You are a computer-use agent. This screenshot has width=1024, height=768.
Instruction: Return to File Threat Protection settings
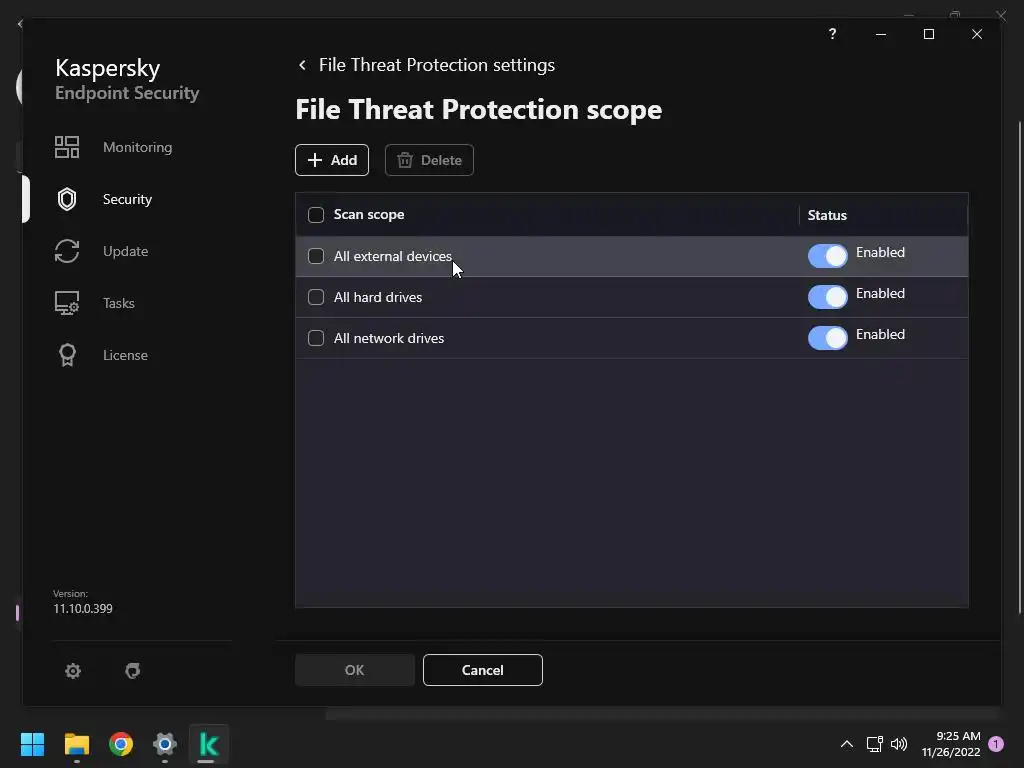[x=437, y=65]
